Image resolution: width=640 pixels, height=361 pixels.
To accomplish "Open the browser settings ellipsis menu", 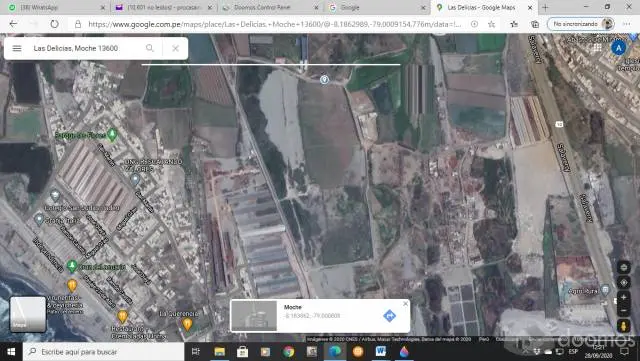I will click(627, 24).
